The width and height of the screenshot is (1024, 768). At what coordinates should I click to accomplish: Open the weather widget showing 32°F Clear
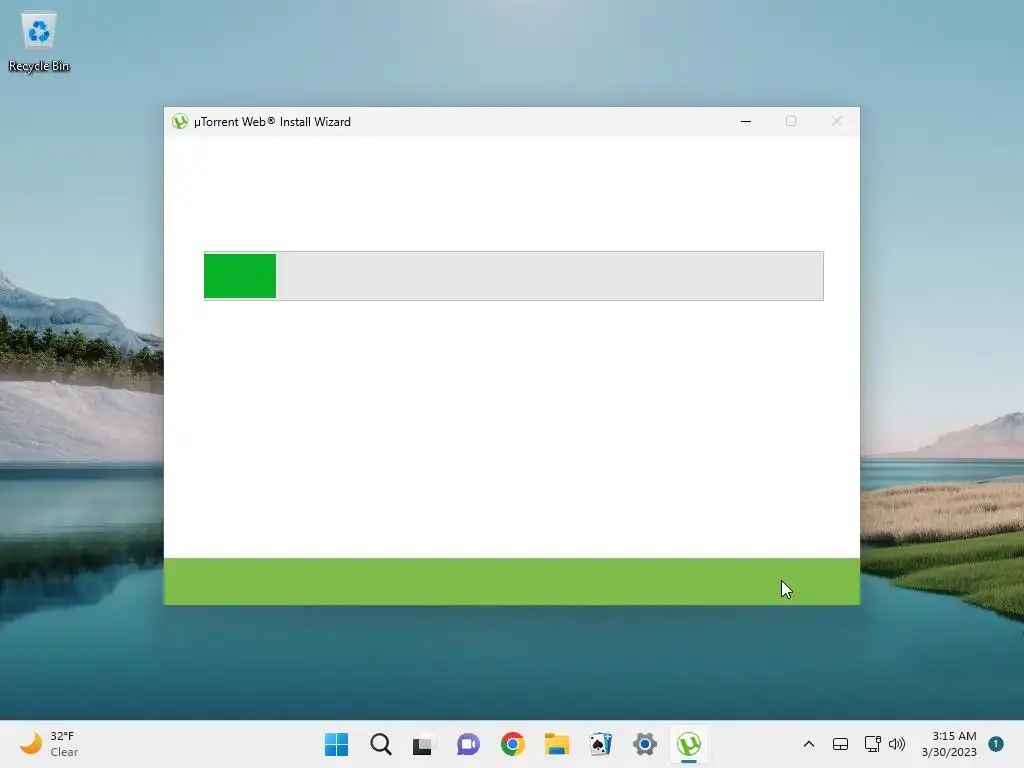tap(49, 744)
